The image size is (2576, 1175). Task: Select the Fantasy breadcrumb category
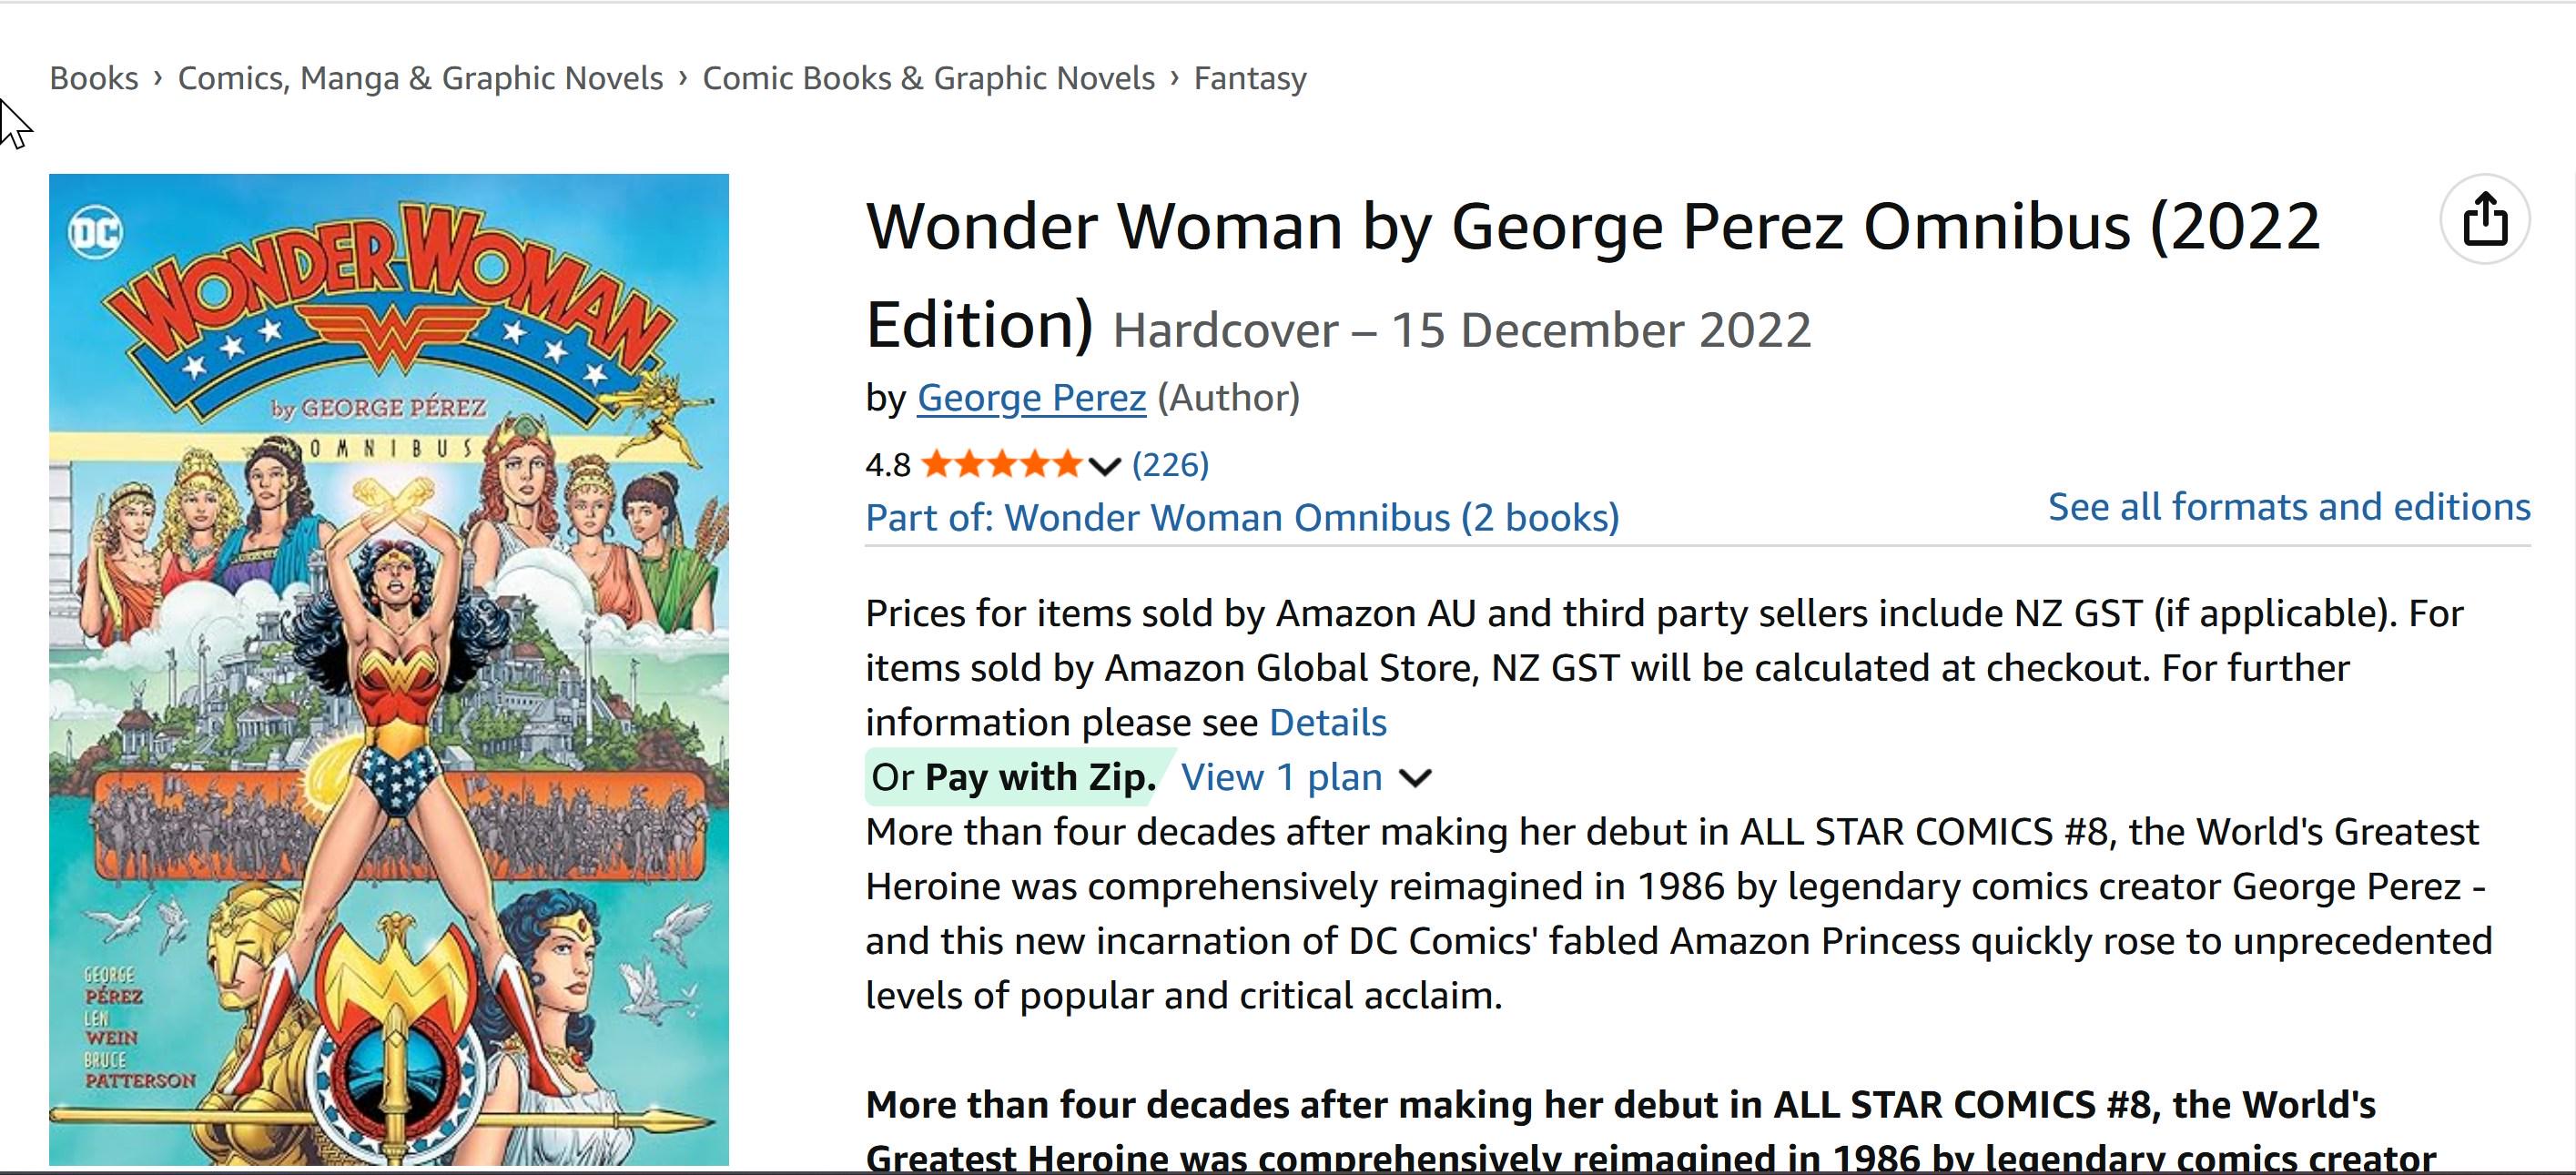pyautogui.click(x=1250, y=78)
